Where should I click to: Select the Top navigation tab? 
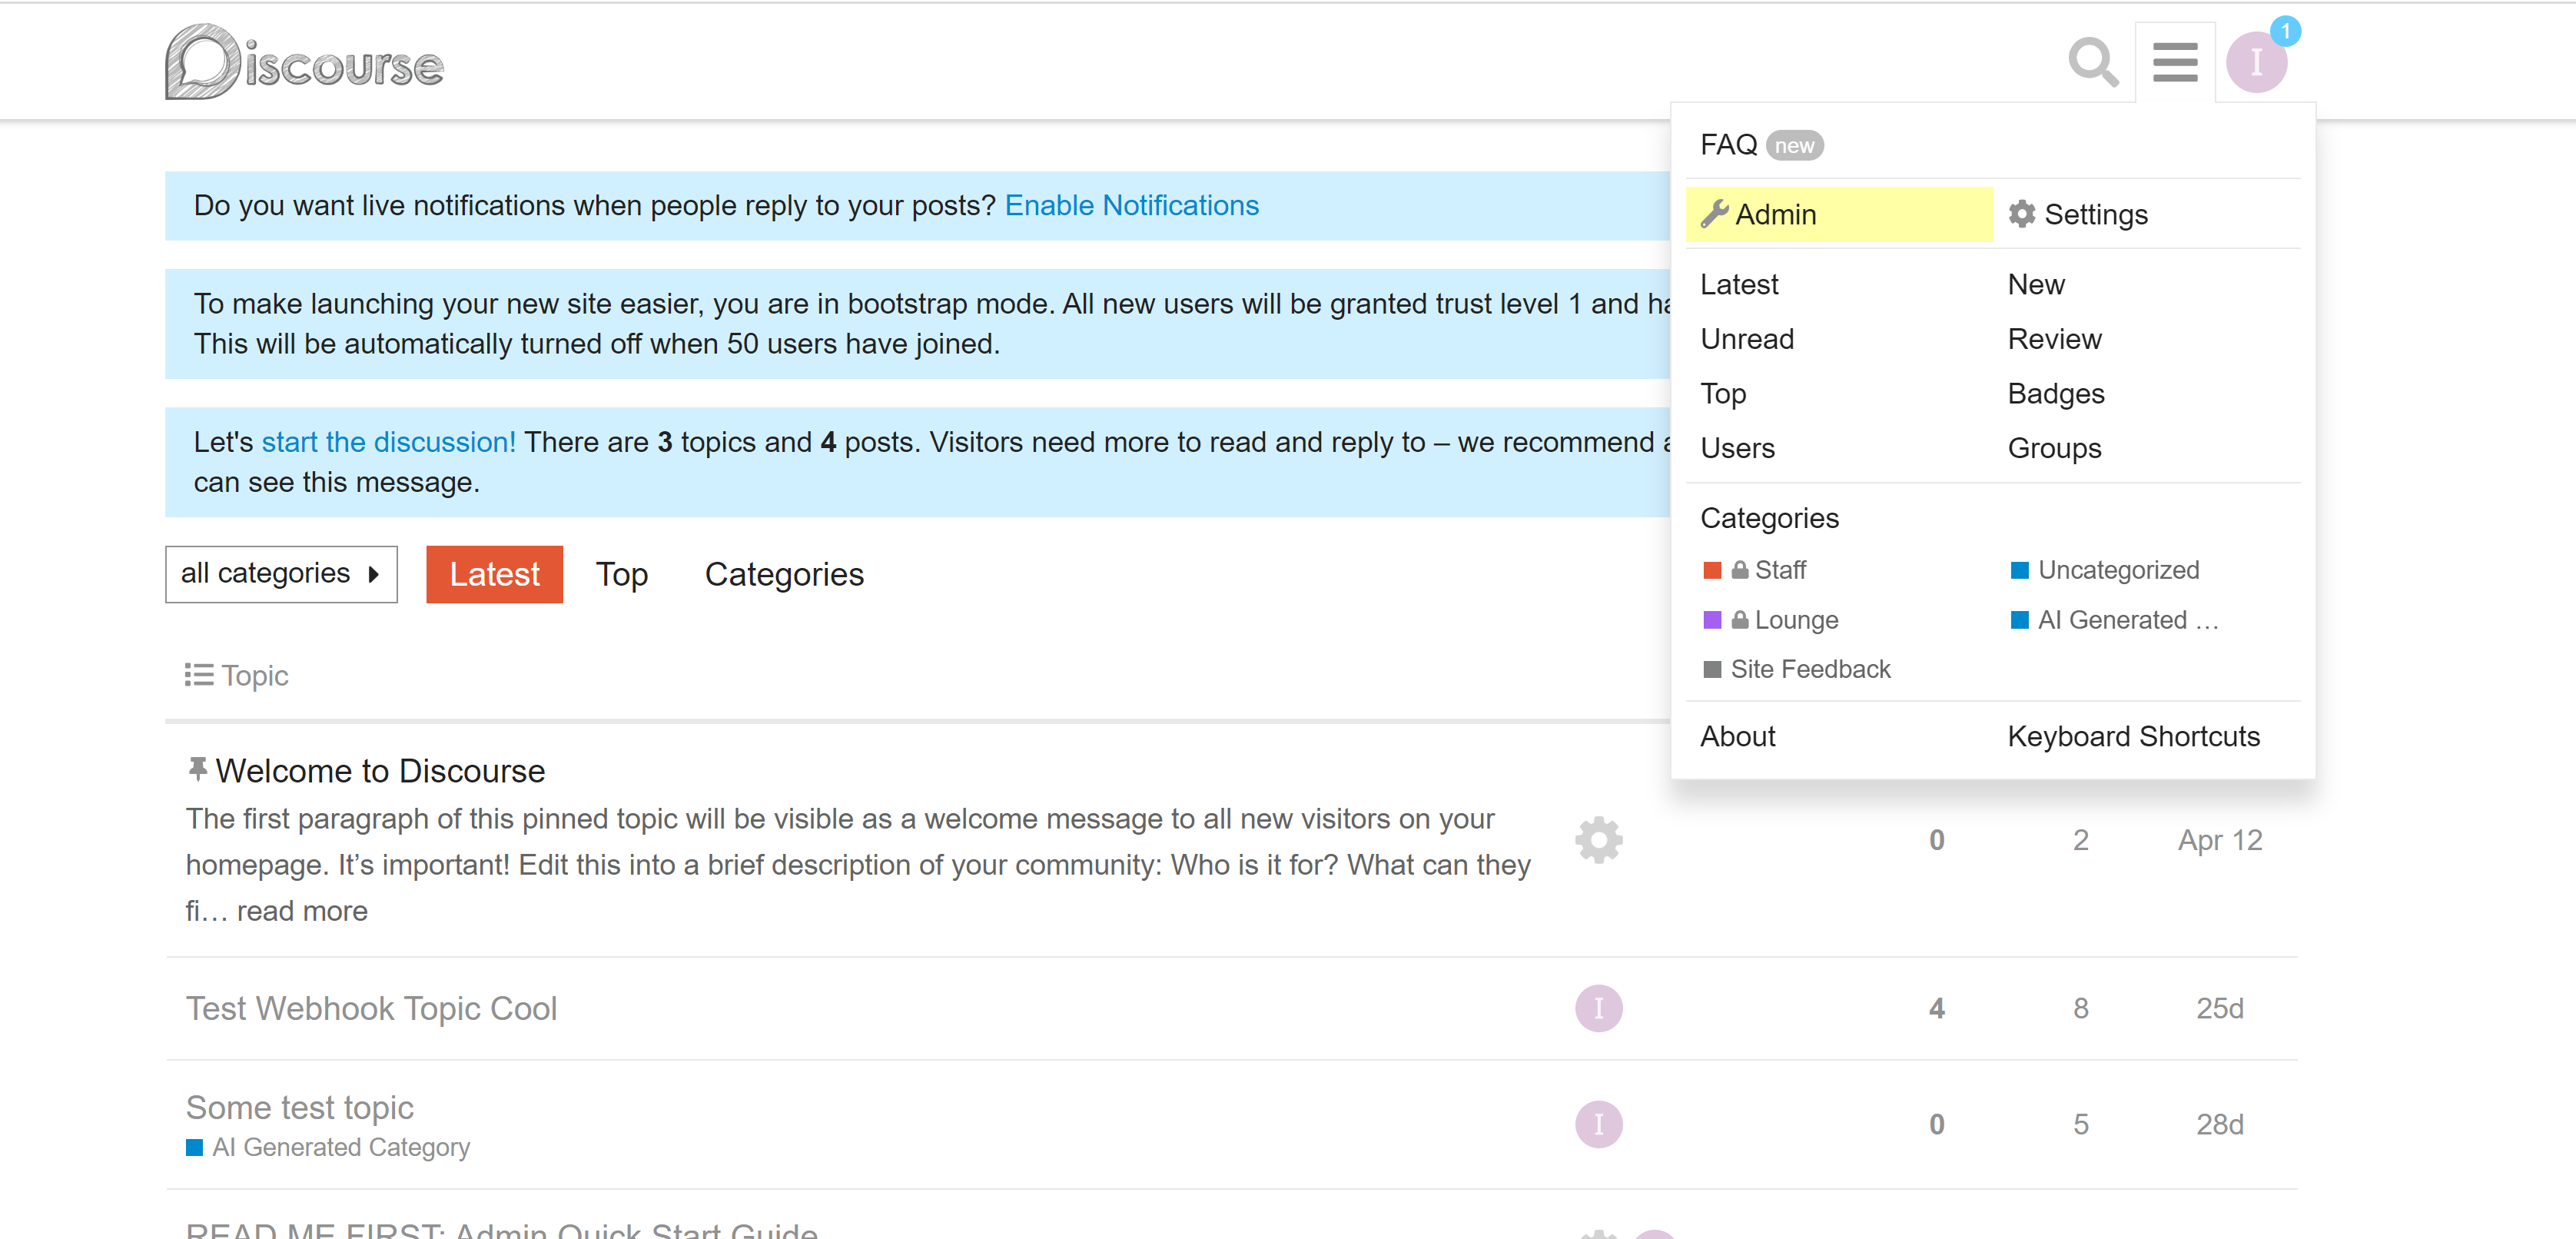(x=621, y=574)
